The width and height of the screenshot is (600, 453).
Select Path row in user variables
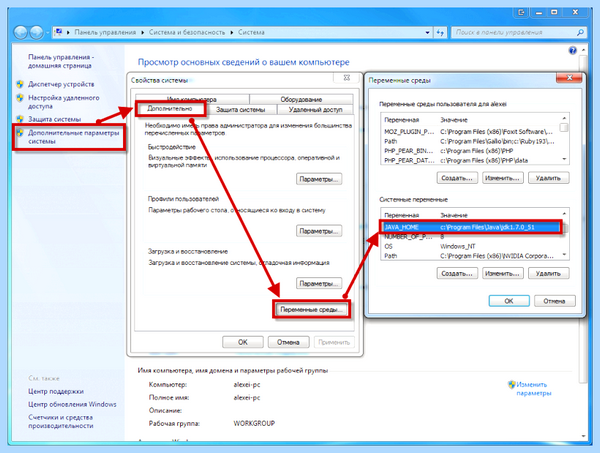coord(471,141)
